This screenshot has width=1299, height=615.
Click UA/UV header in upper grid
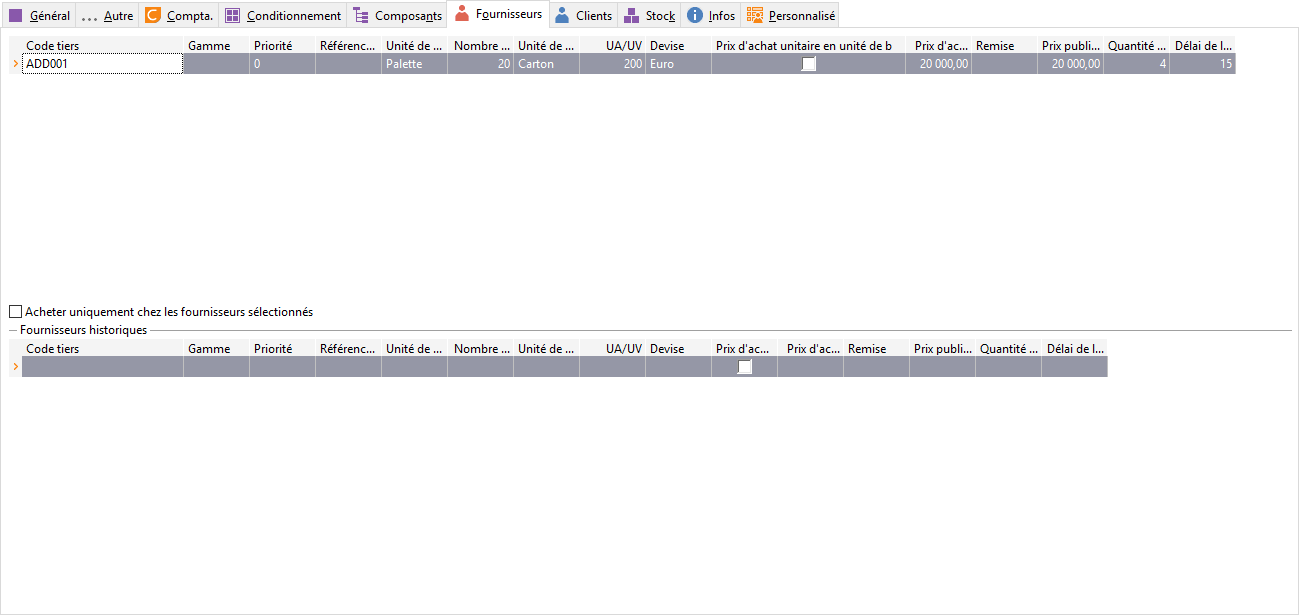coord(613,46)
